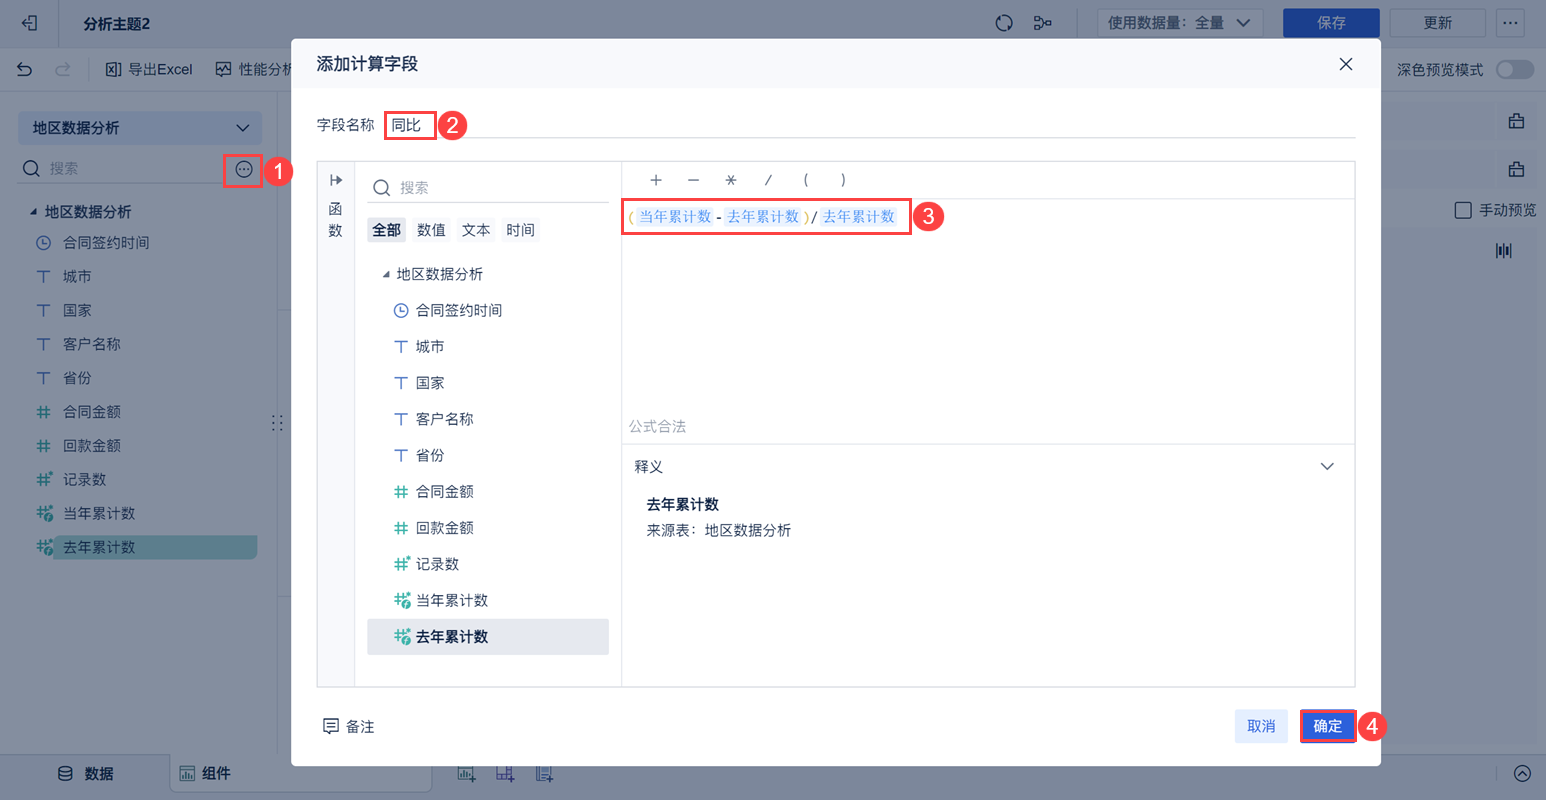
Task: Select the 全部 filter tab
Action: (386, 230)
